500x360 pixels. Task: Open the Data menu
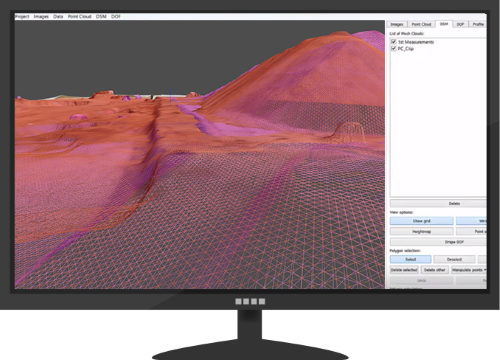click(x=58, y=16)
